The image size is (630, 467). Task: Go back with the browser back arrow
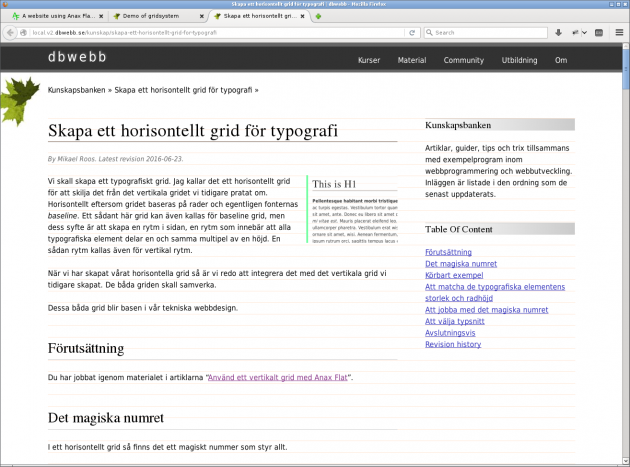(x=10, y=33)
